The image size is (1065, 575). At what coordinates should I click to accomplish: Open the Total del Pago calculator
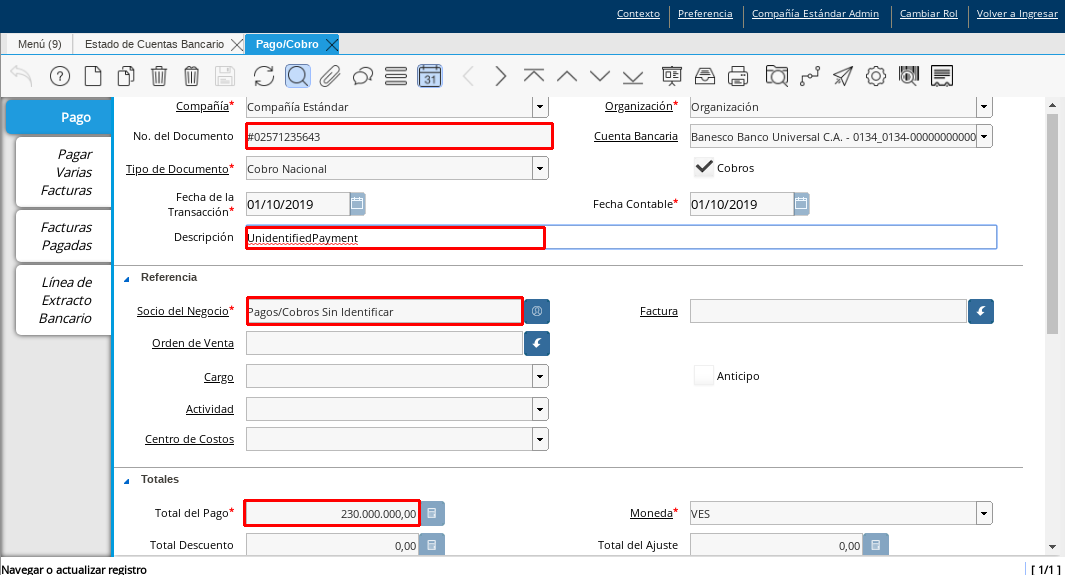432,513
